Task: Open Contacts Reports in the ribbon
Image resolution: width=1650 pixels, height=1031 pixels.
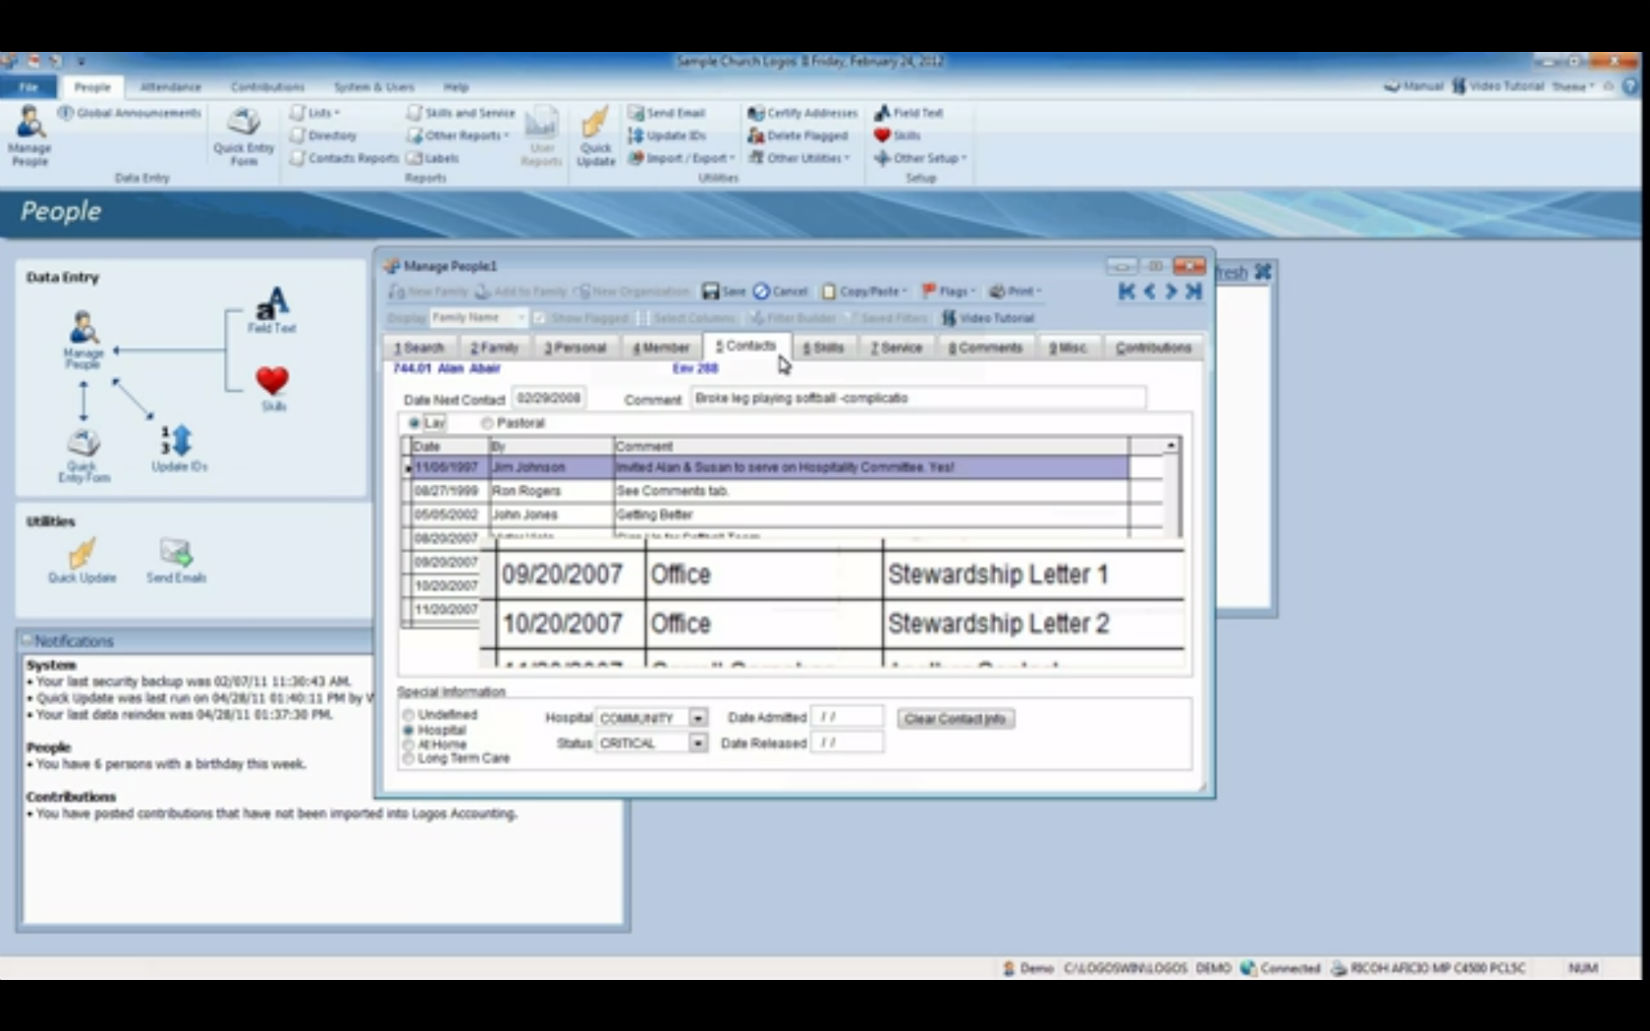Action: [x=344, y=158]
